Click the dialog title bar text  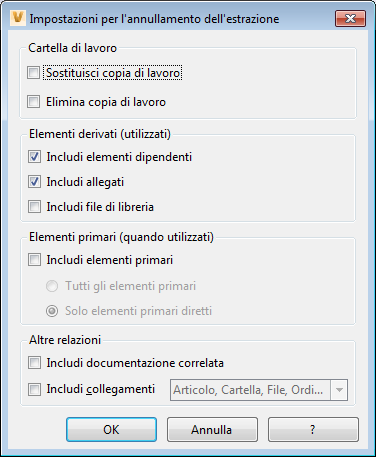point(154,19)
